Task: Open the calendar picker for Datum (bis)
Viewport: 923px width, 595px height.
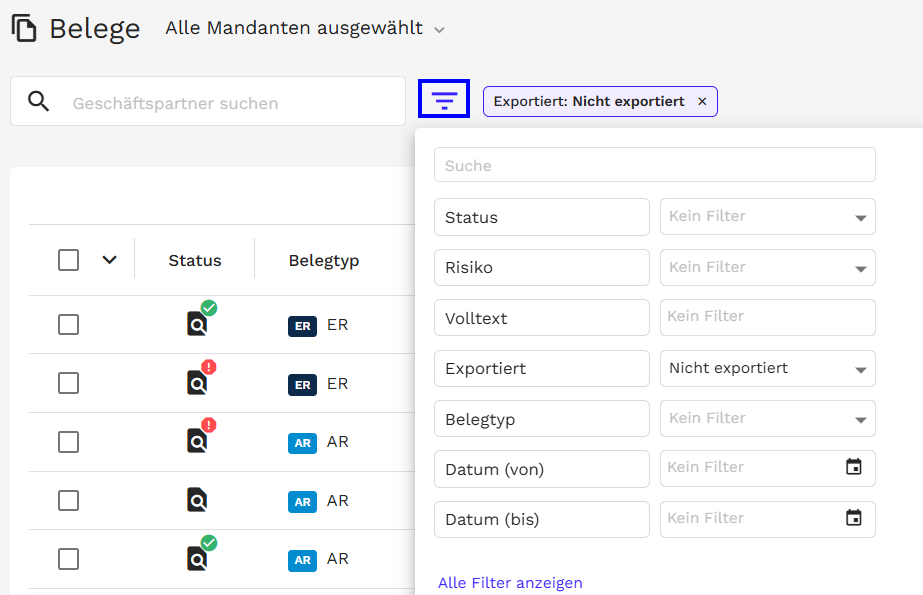Action: tap(853, 518)
